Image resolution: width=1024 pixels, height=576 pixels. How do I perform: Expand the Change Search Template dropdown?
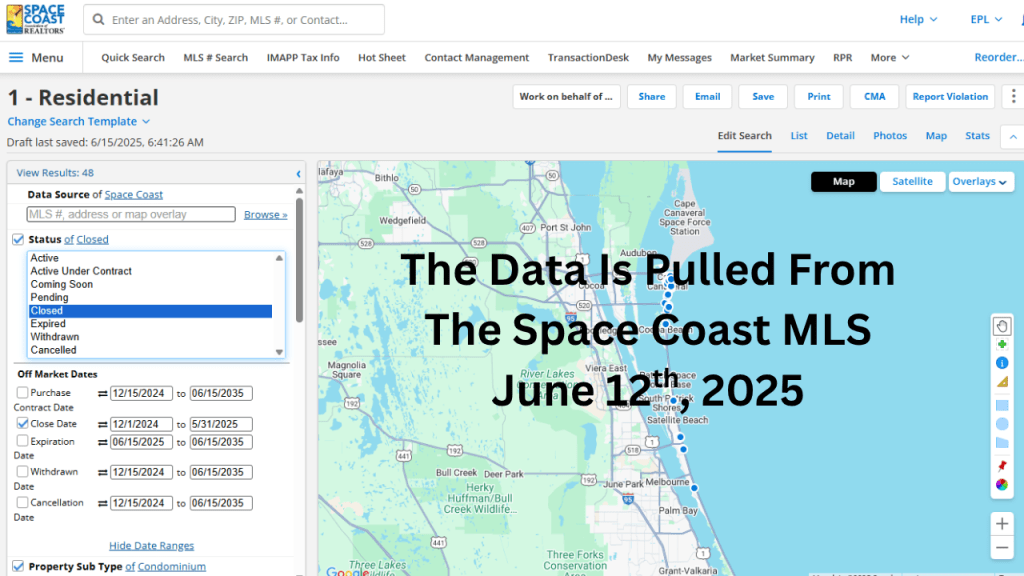pyautogui.click(x=78, y=121)
